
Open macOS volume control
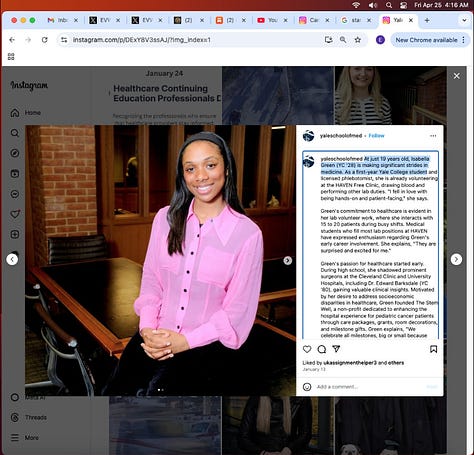pyautogui.click(x=373, y=5)
